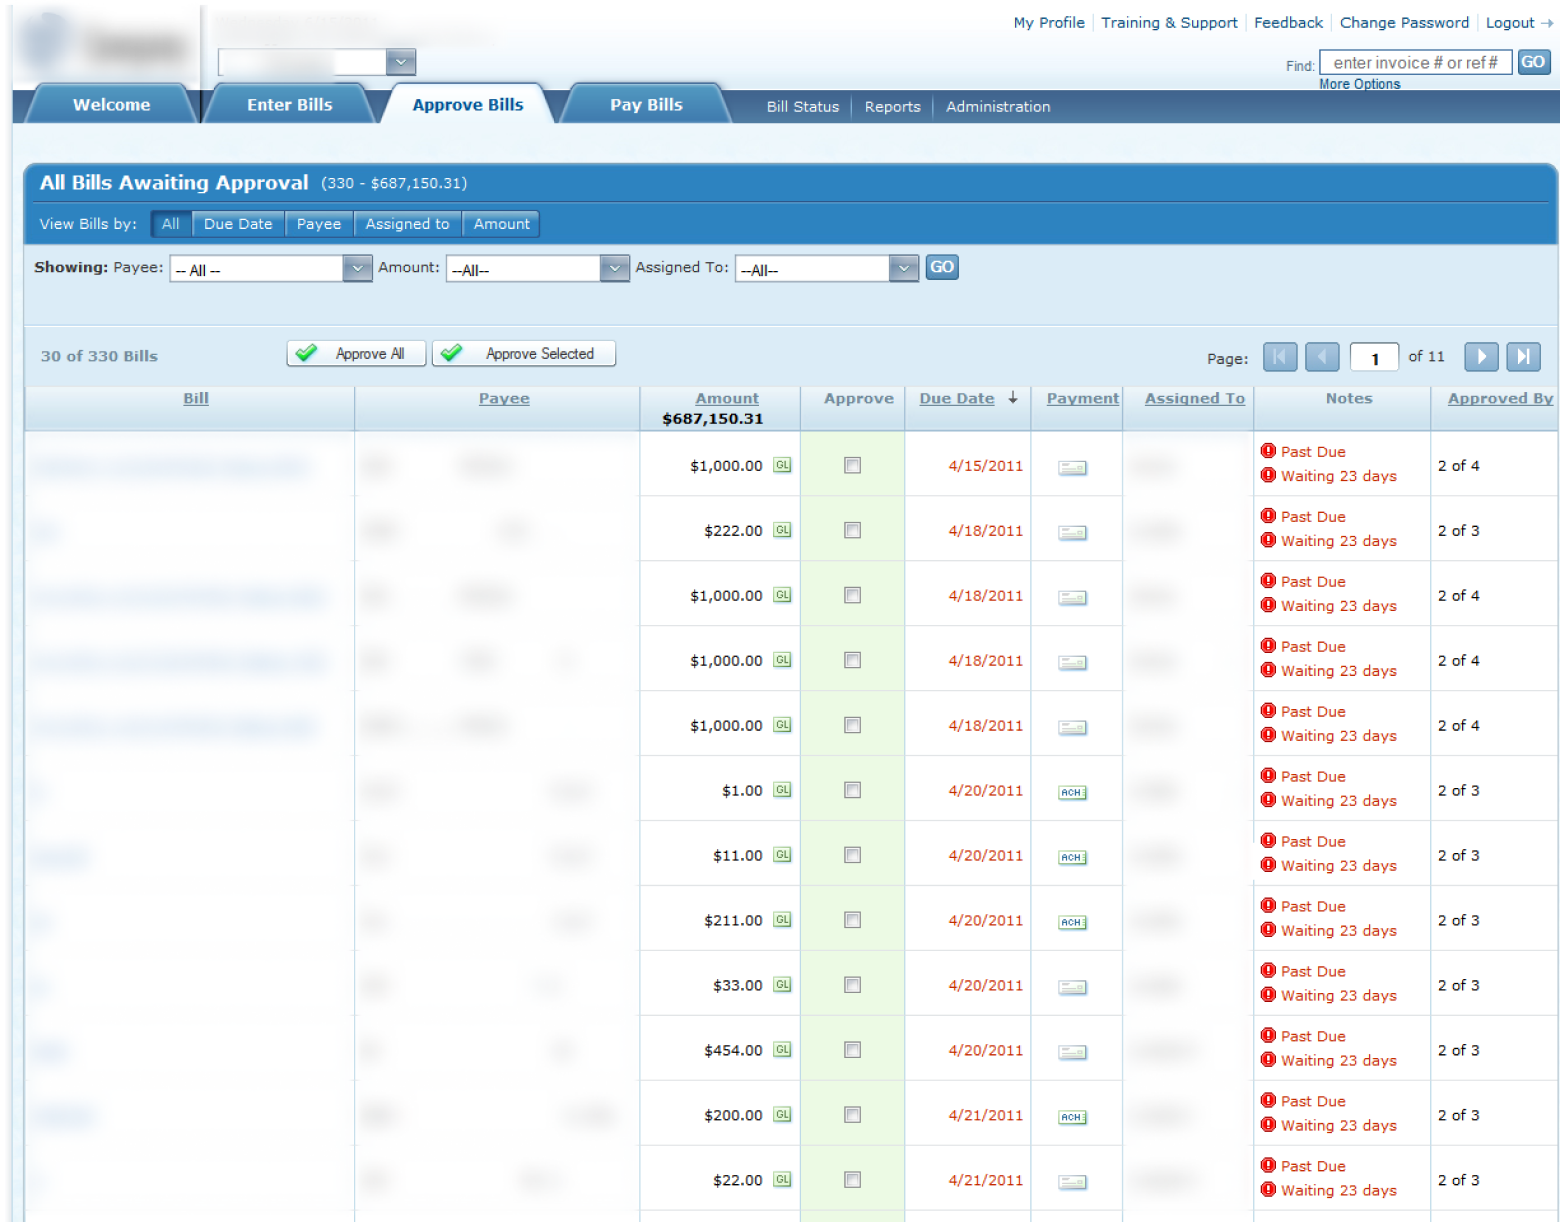Screen dimensions: 1560x1222
Task: Click the Past Due alert icon on the first bill
Action: pos(1268,451)
